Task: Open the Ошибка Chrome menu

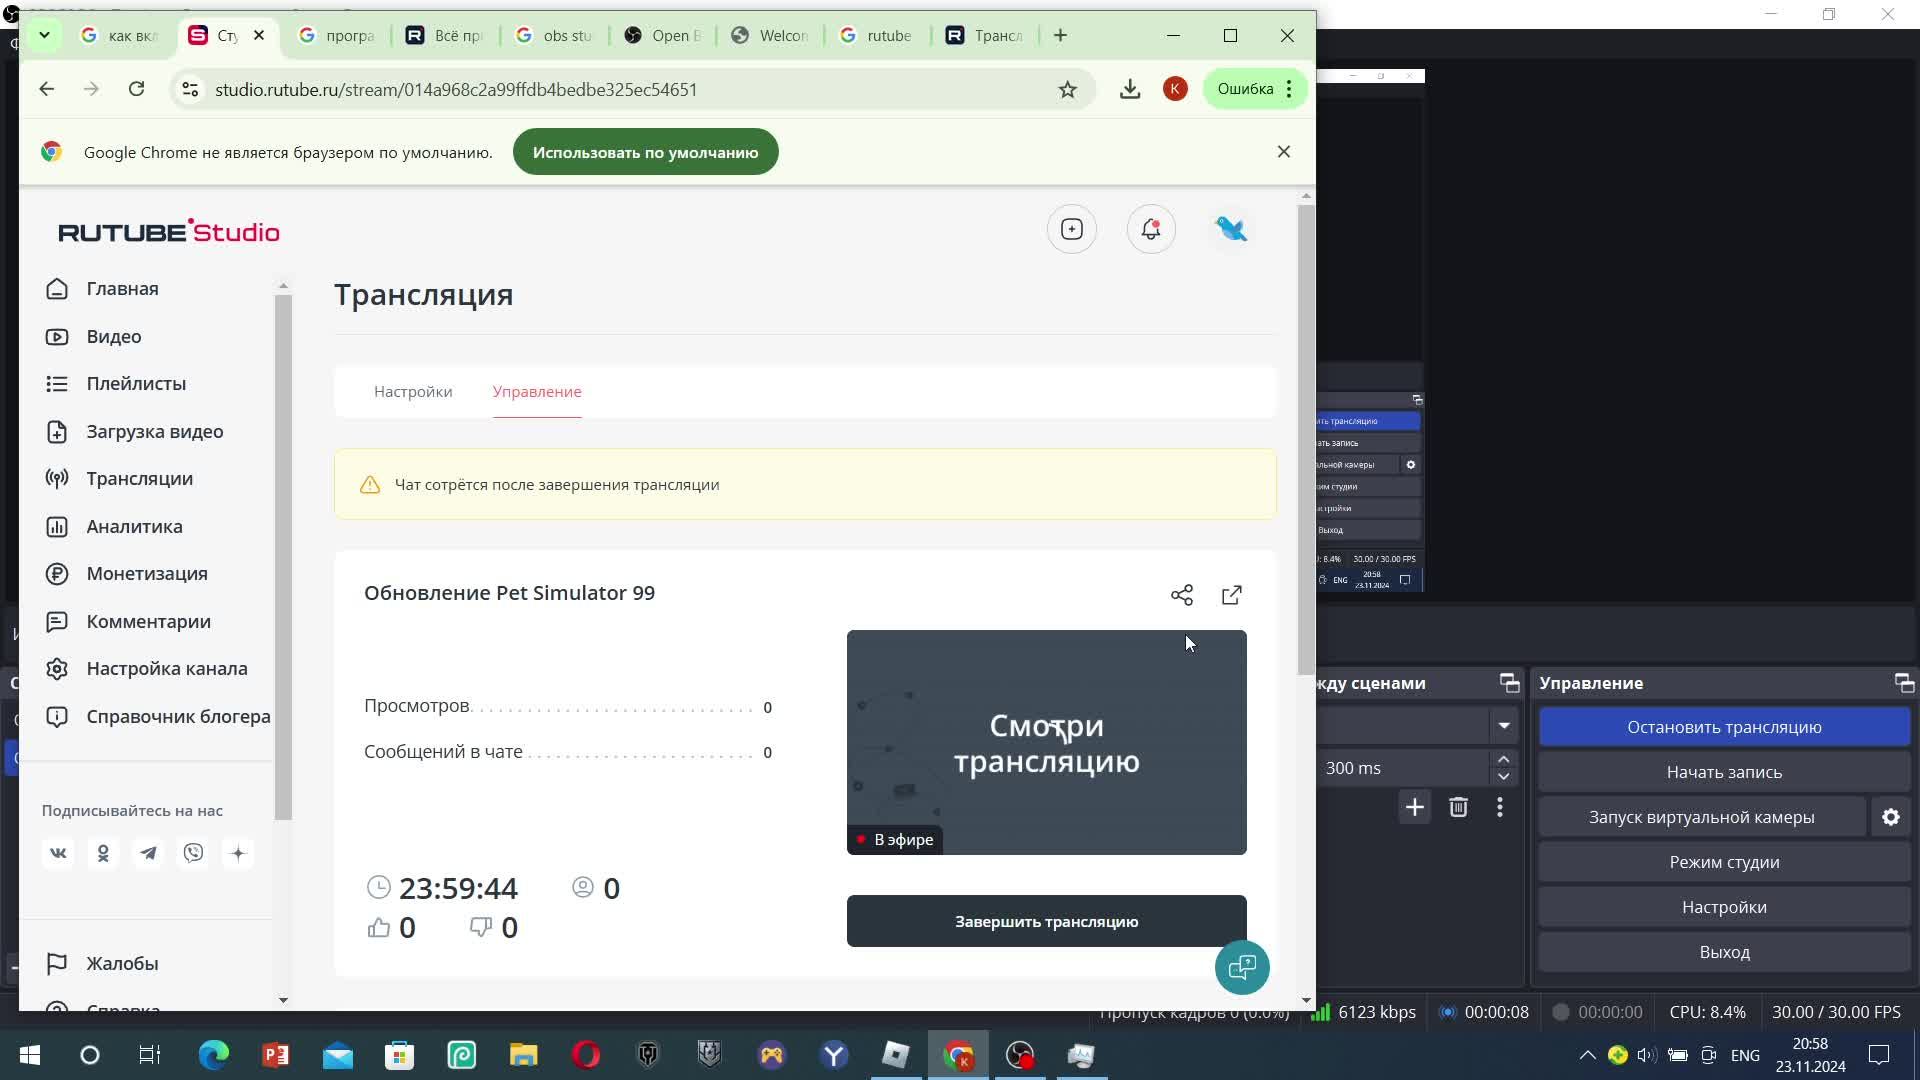Action: (x=1255, y=89)
